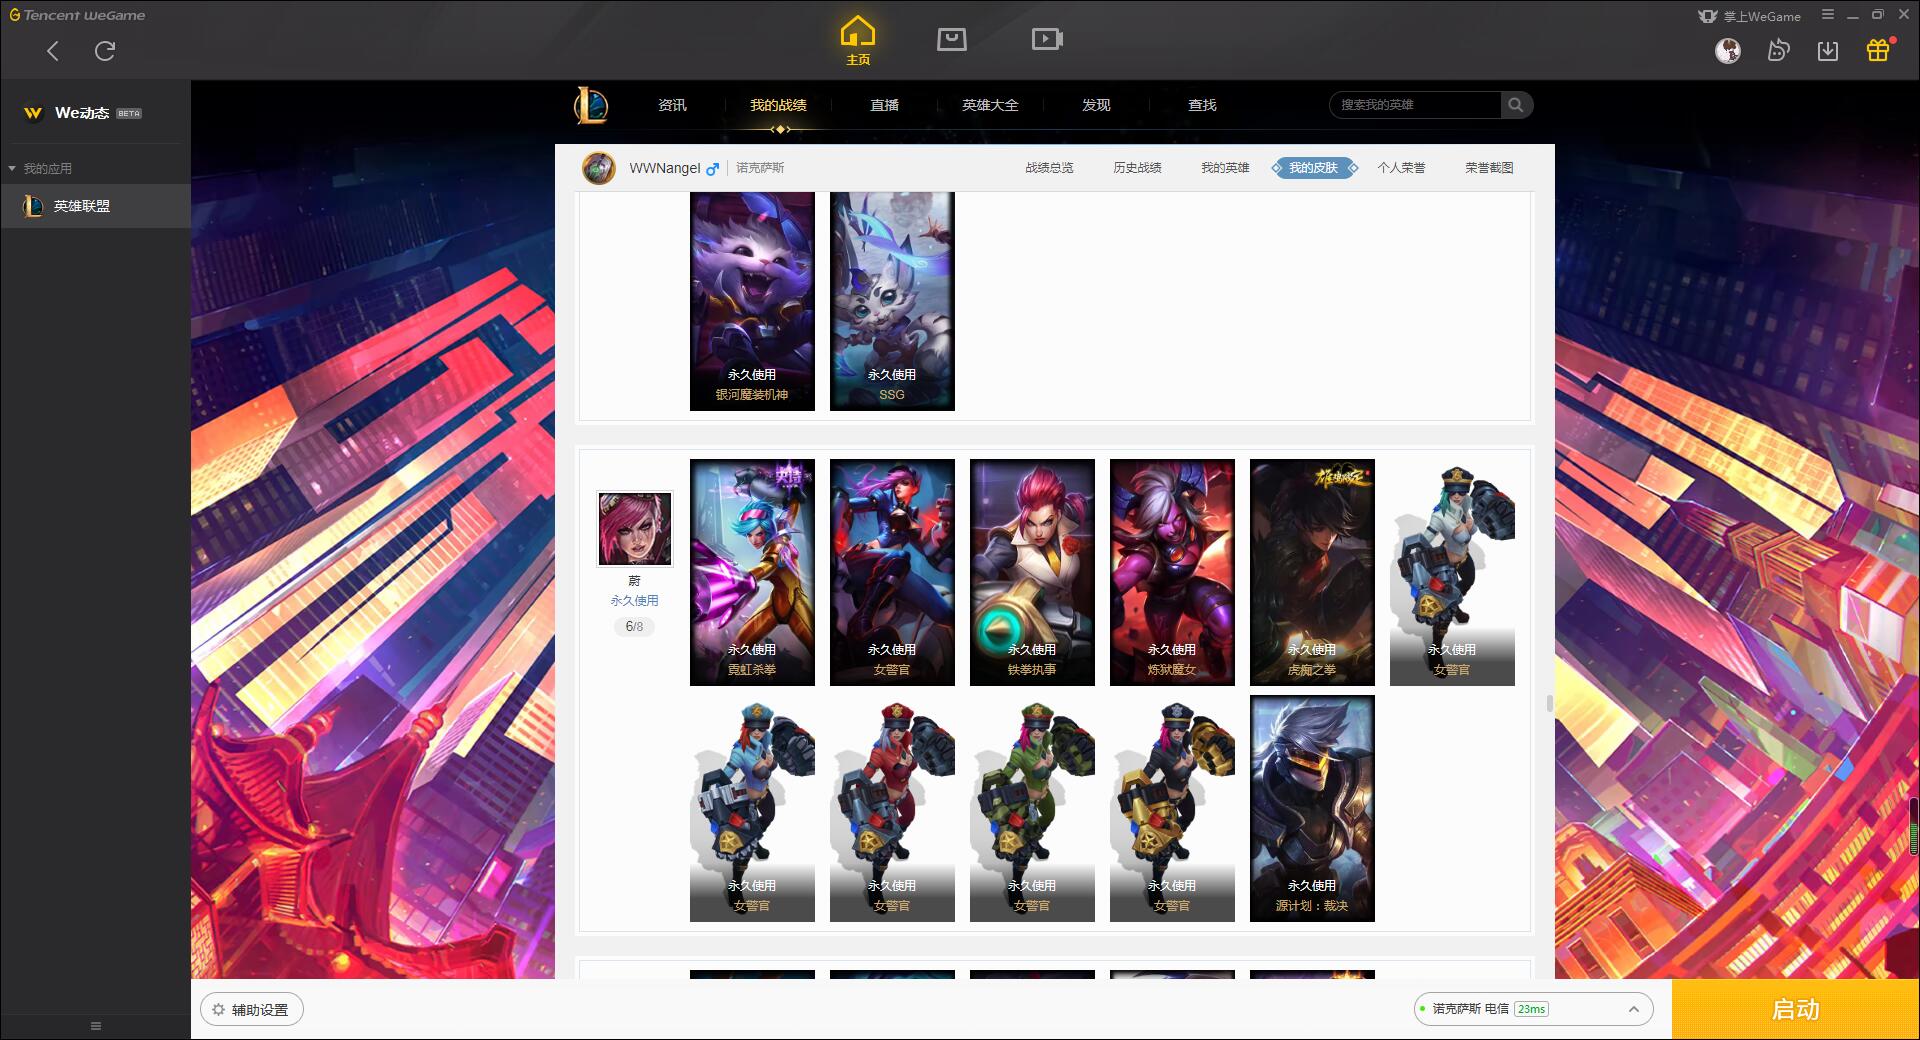
Task: Click the Tencent WeGame logo
Action: pos(77,15)
